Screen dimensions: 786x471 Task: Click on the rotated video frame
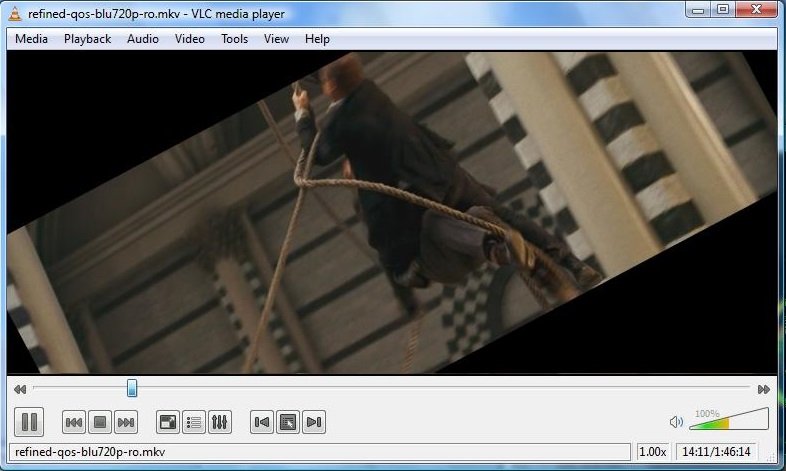tap(391, 213)
